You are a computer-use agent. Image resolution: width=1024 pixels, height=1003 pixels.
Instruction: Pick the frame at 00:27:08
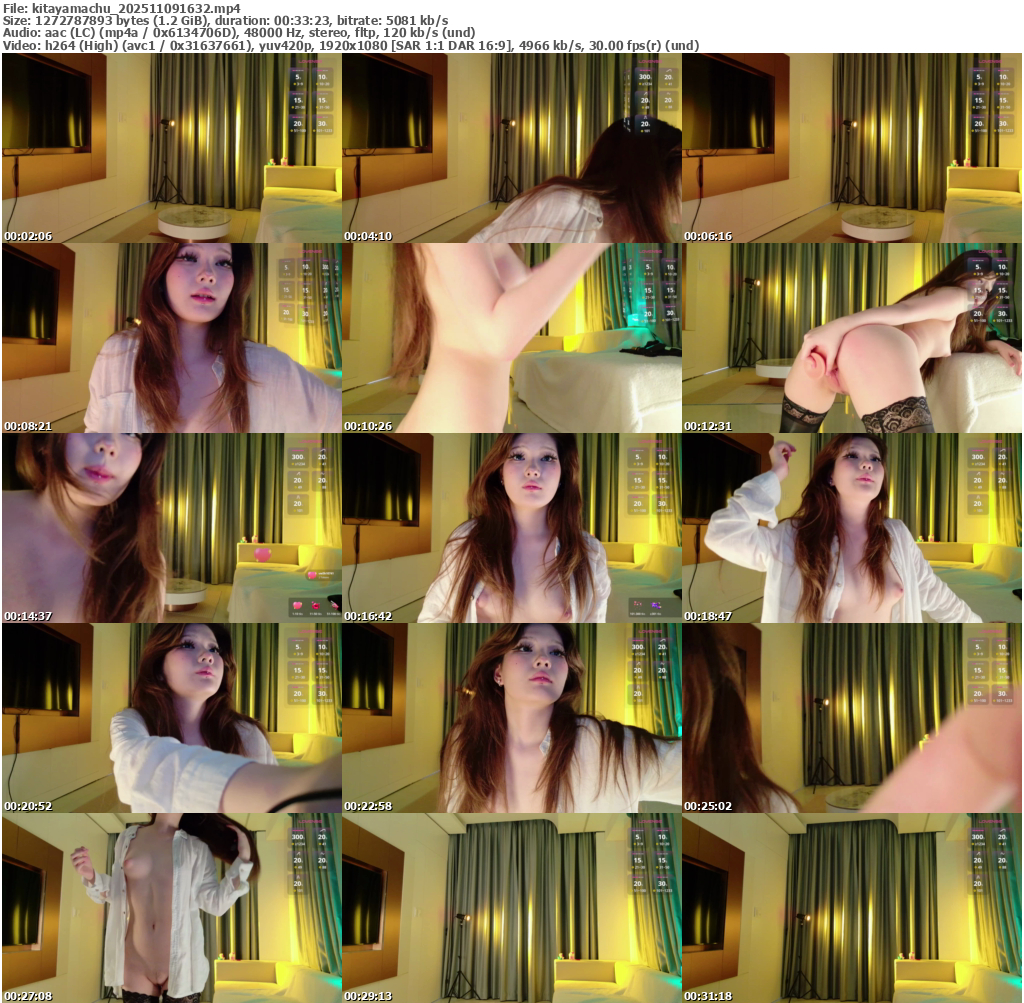172,908
